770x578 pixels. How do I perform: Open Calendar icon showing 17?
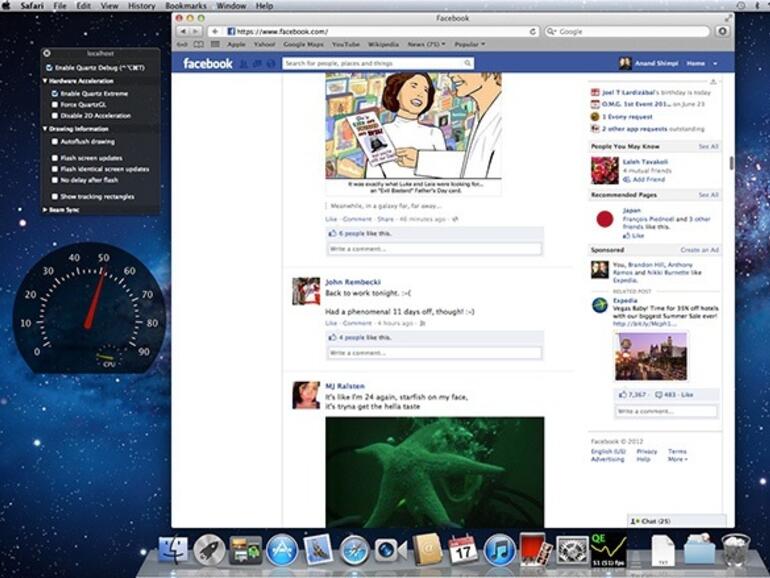point(463,550)
